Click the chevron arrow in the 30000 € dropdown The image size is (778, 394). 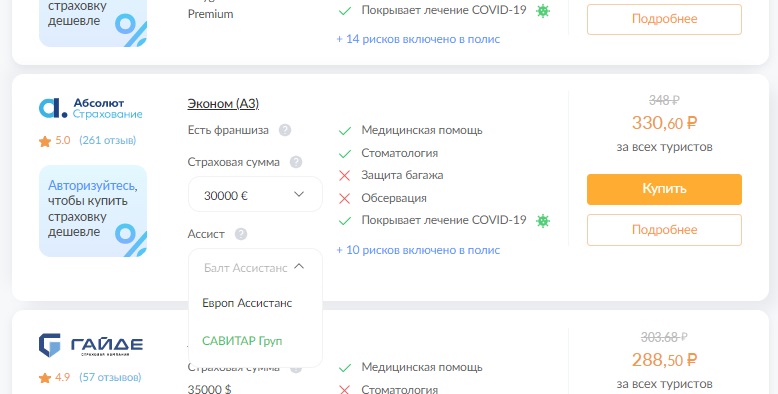tap(299, 194)
